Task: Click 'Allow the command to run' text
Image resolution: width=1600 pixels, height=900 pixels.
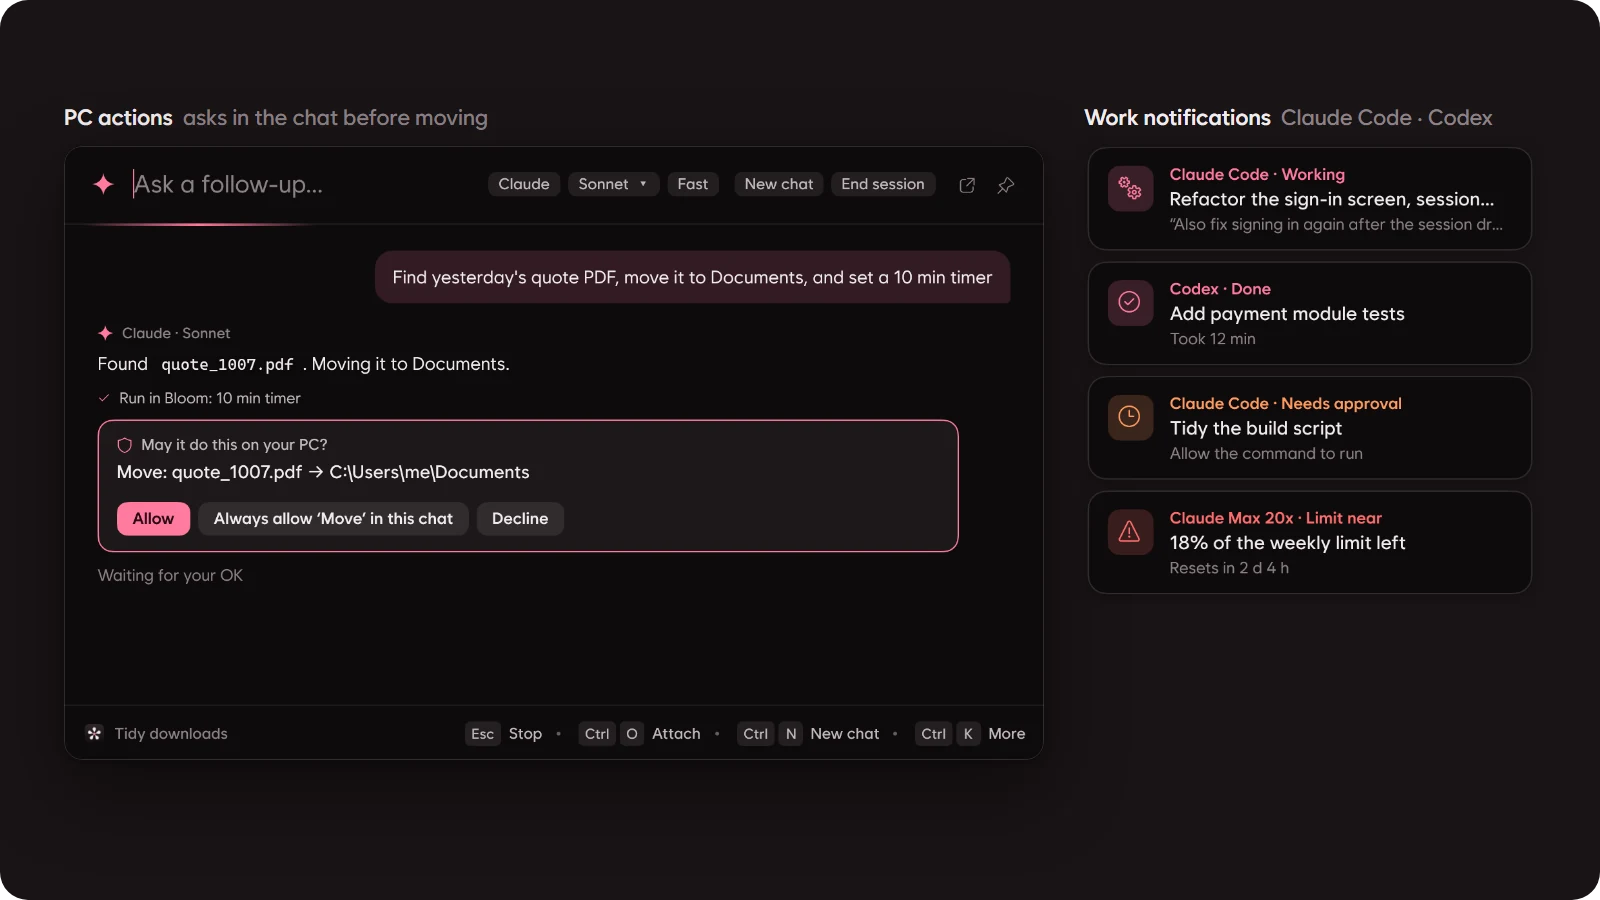Action: 1266,454
